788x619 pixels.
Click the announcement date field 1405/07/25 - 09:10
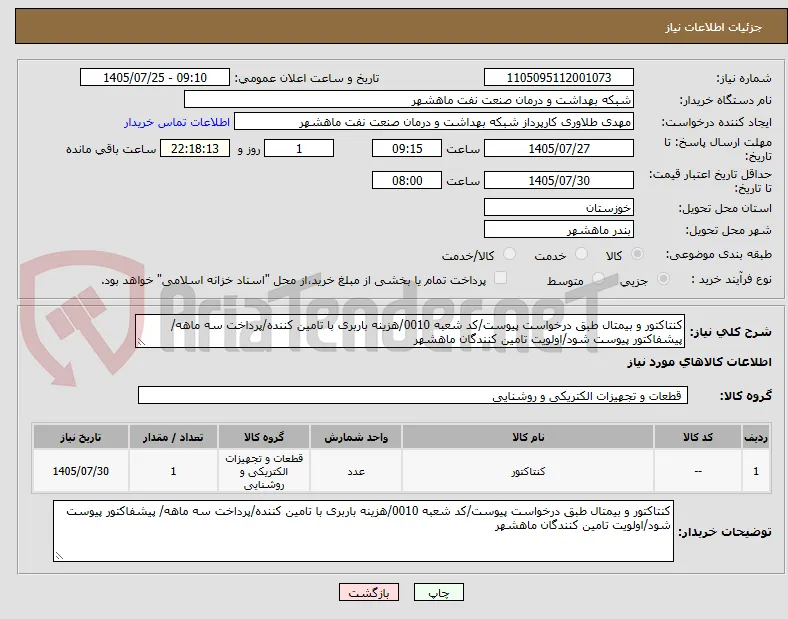point(155,77)
